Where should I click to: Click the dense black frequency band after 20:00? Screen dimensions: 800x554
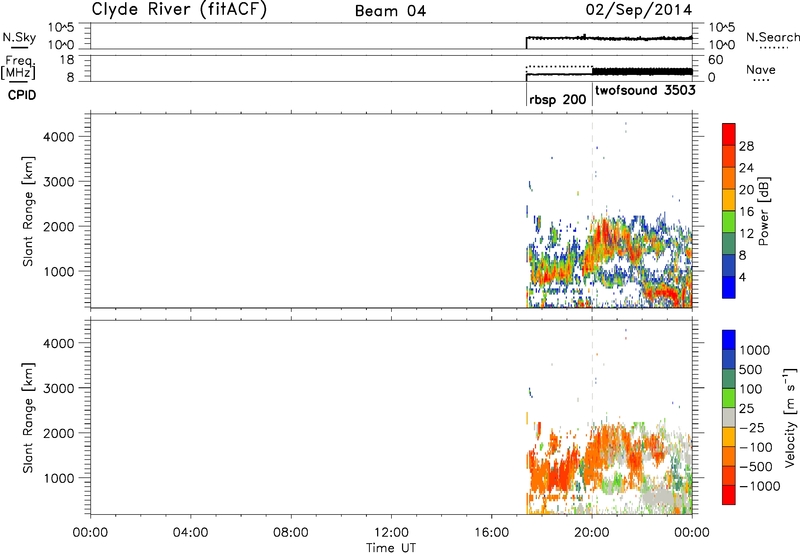(642, 71)
